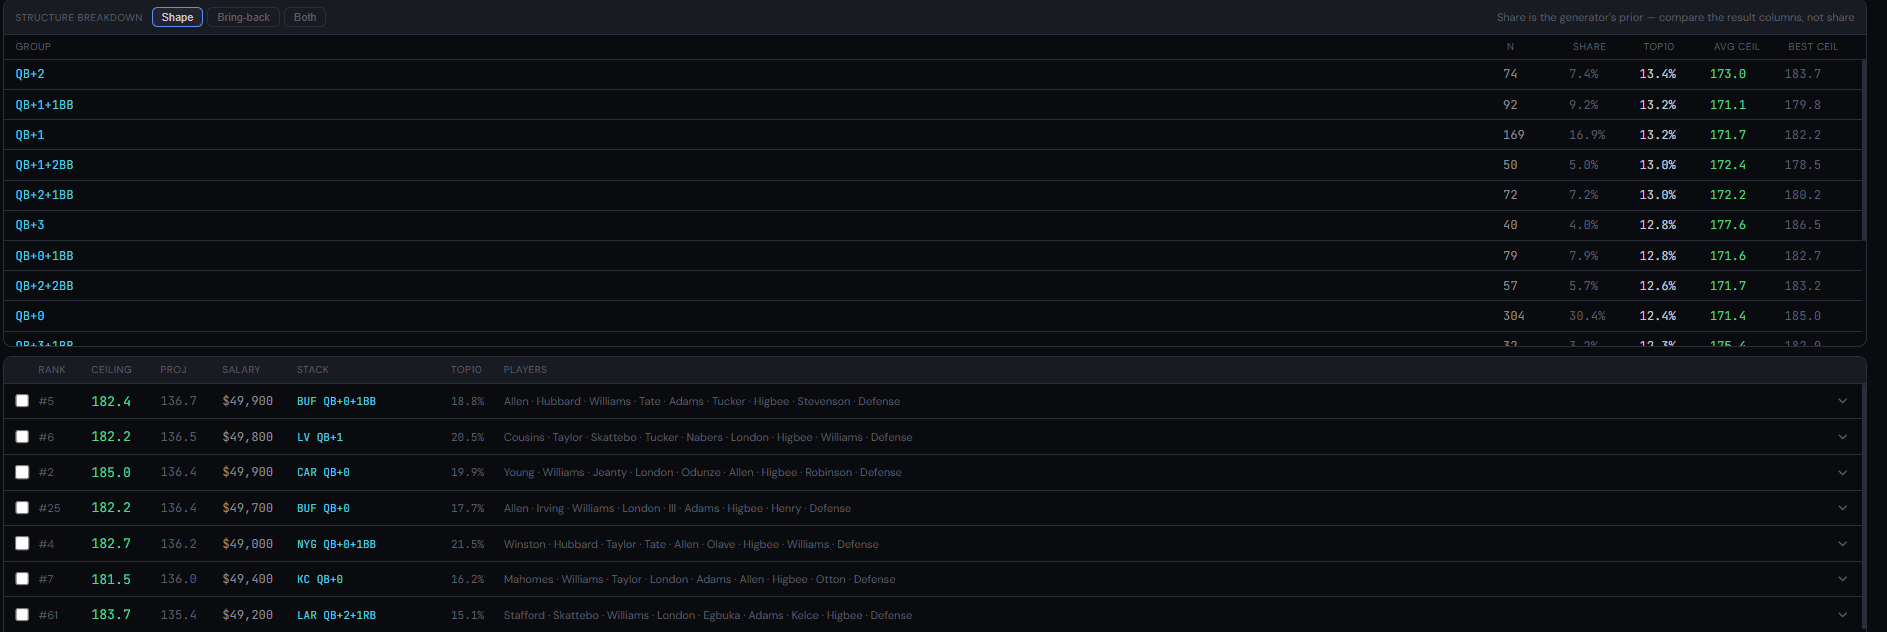1887x632 pixels.
Task: Tick the checkbox for lineup rank #7
Action: click(x=22, y=579)
